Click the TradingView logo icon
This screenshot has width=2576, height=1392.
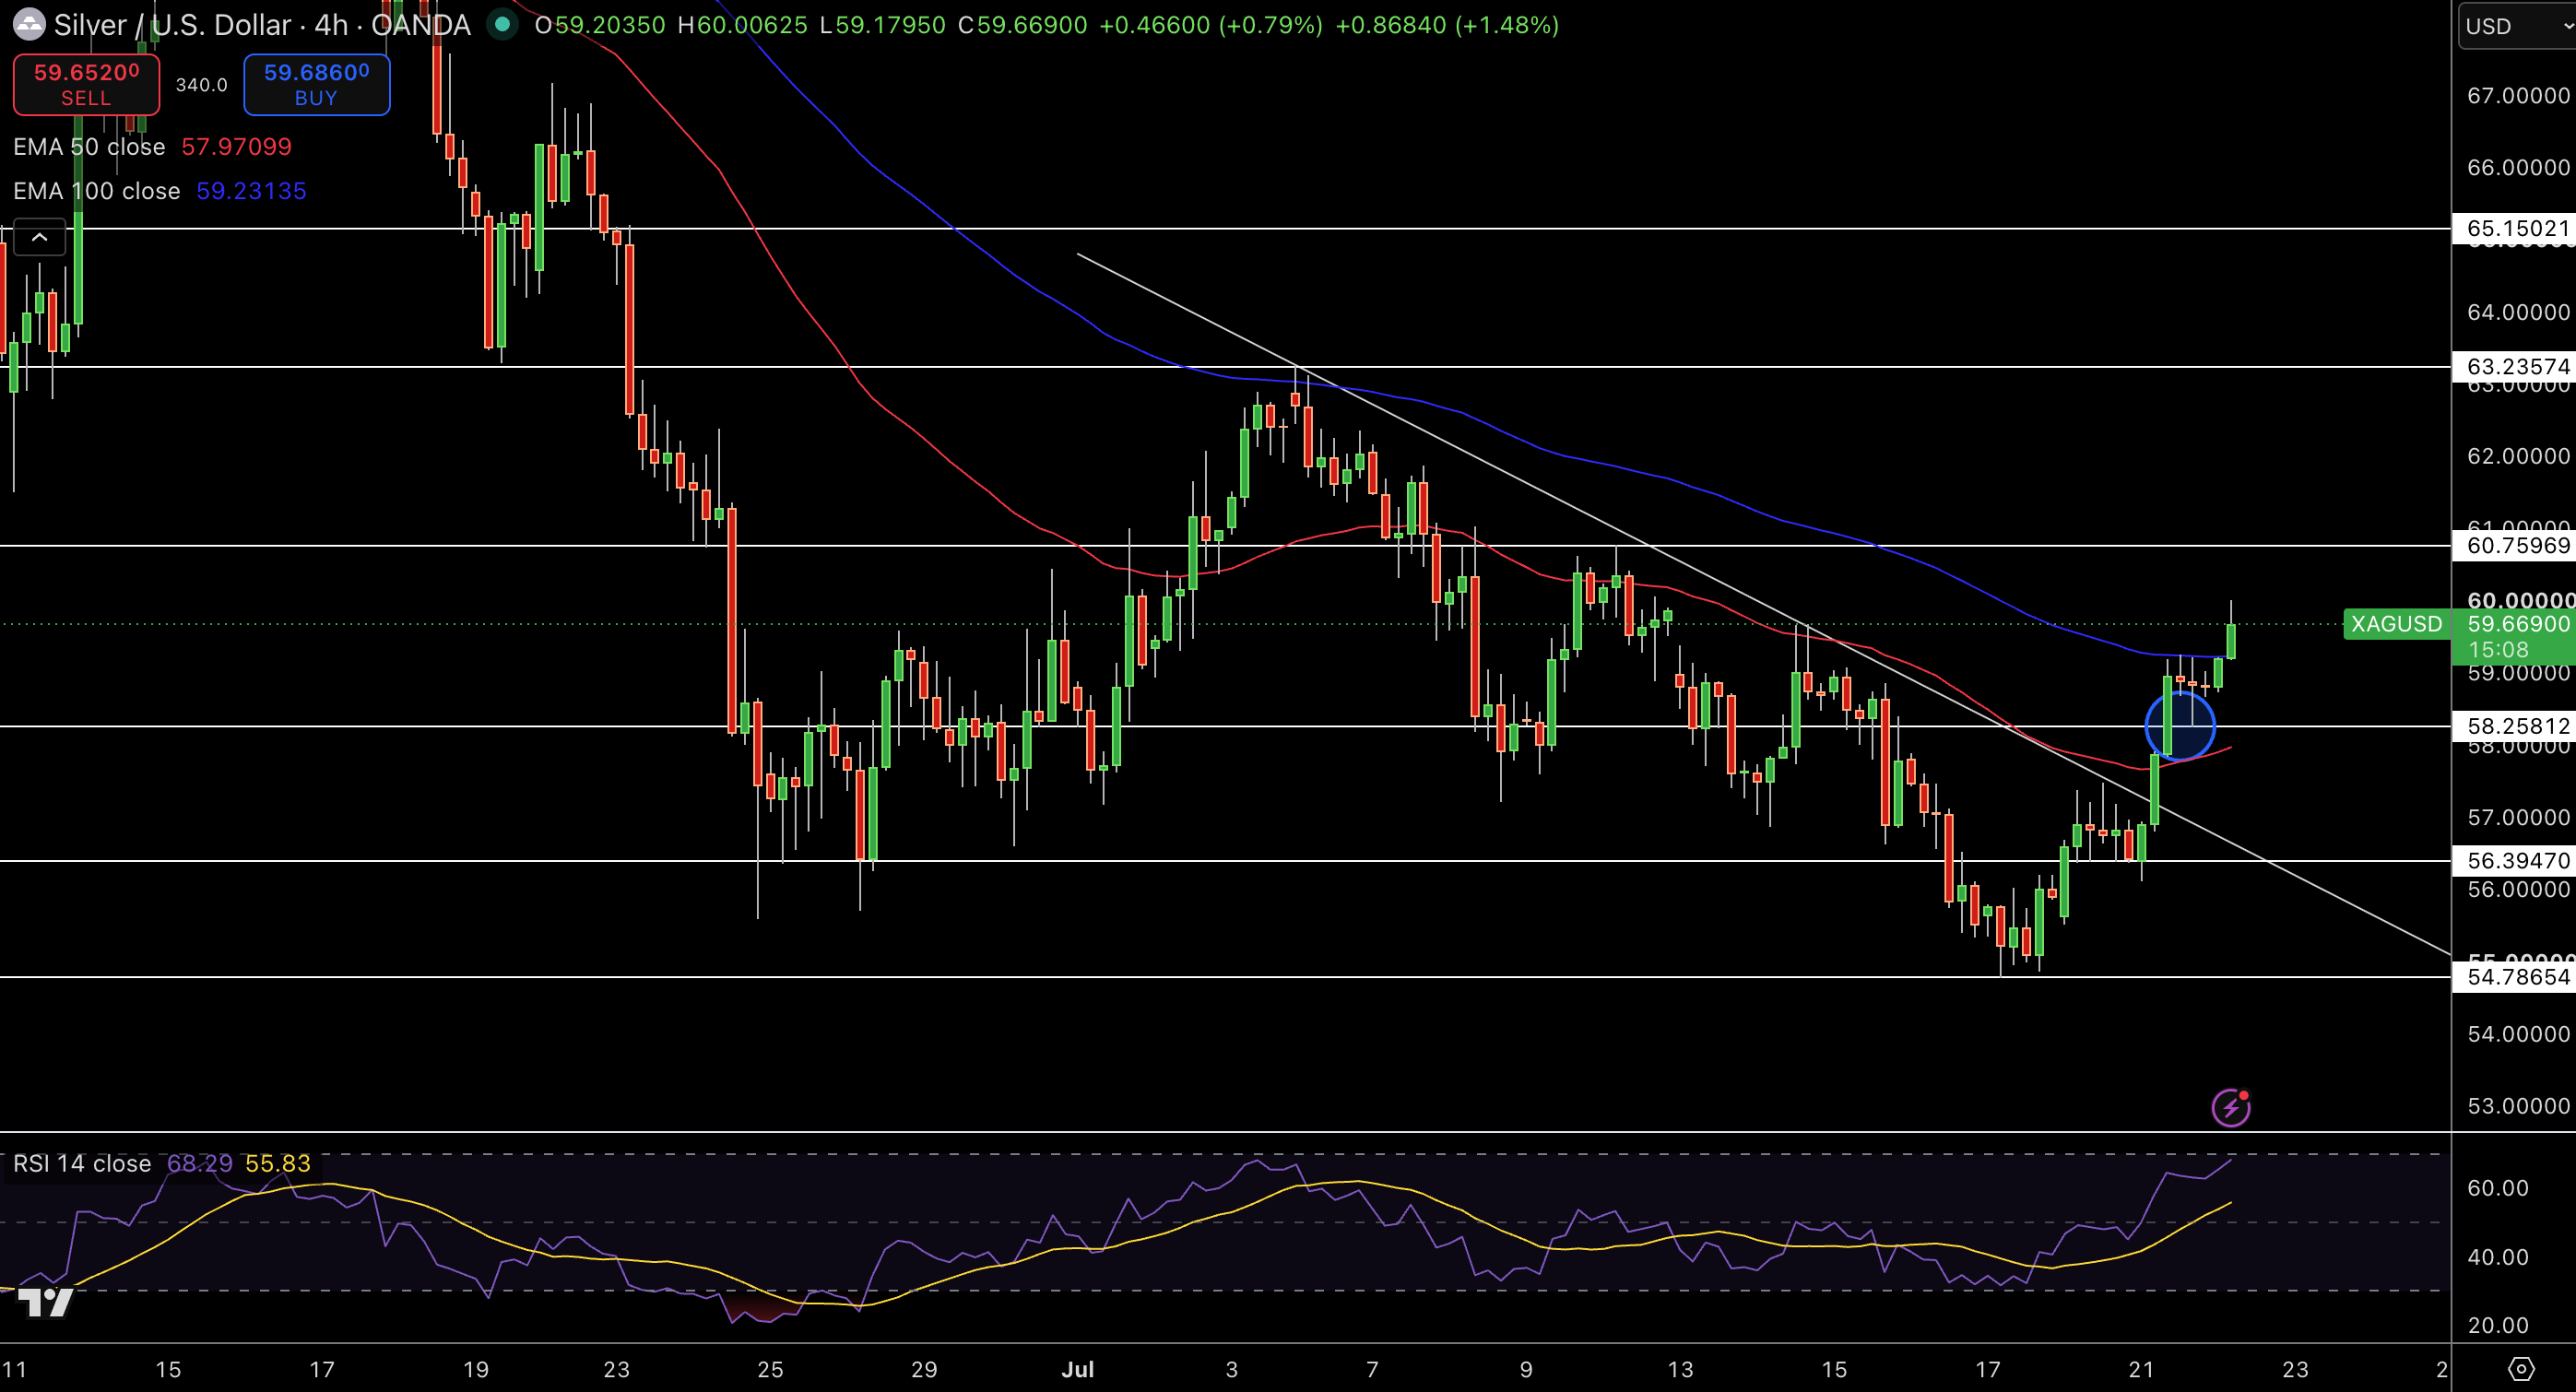[46, 1302]
